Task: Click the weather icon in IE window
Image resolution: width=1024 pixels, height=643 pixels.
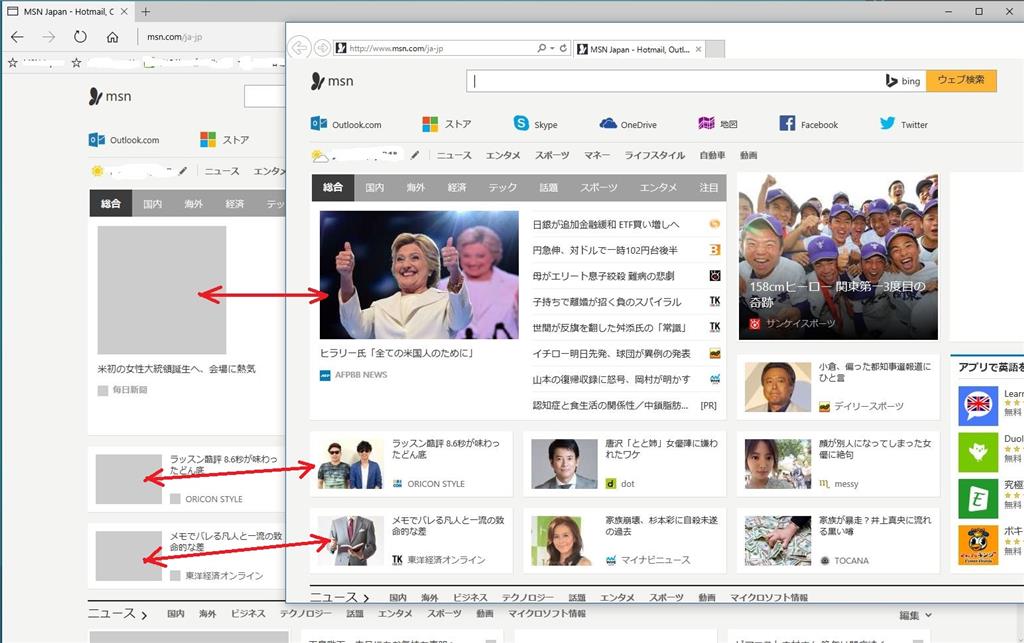Action: (319, 155)
